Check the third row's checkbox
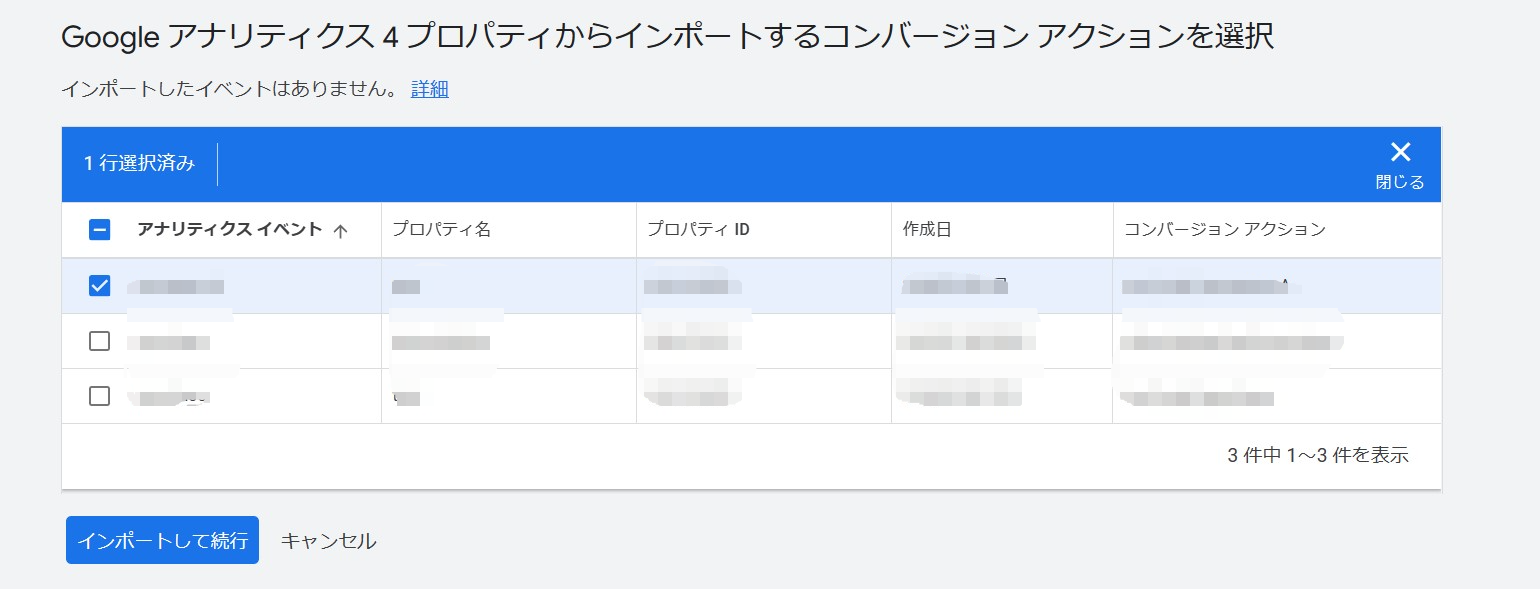The height and width of the screenshot is (589, 1540). pyautogui.click(x=99, y=395)
